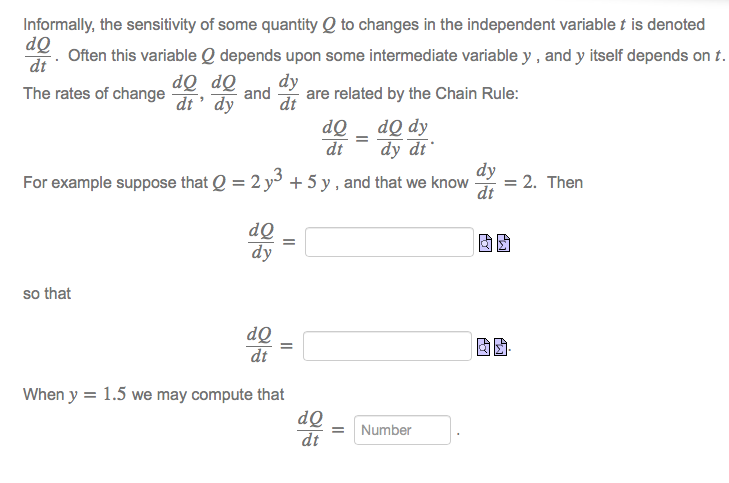
Task: Click the dQ/dy label before first input
Action: pos(261,241)
